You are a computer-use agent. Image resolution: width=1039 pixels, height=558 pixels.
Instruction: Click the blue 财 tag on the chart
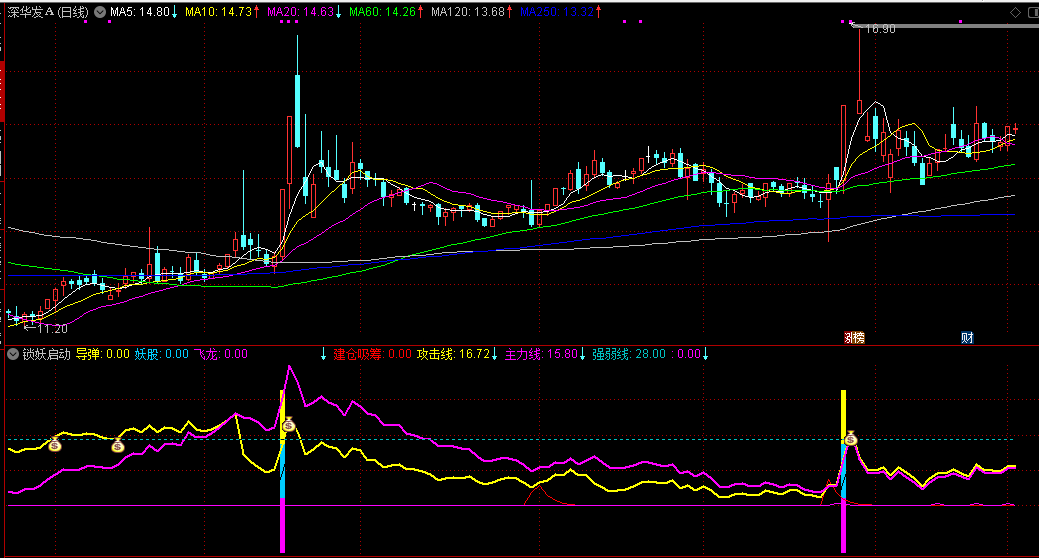[967, 337]
